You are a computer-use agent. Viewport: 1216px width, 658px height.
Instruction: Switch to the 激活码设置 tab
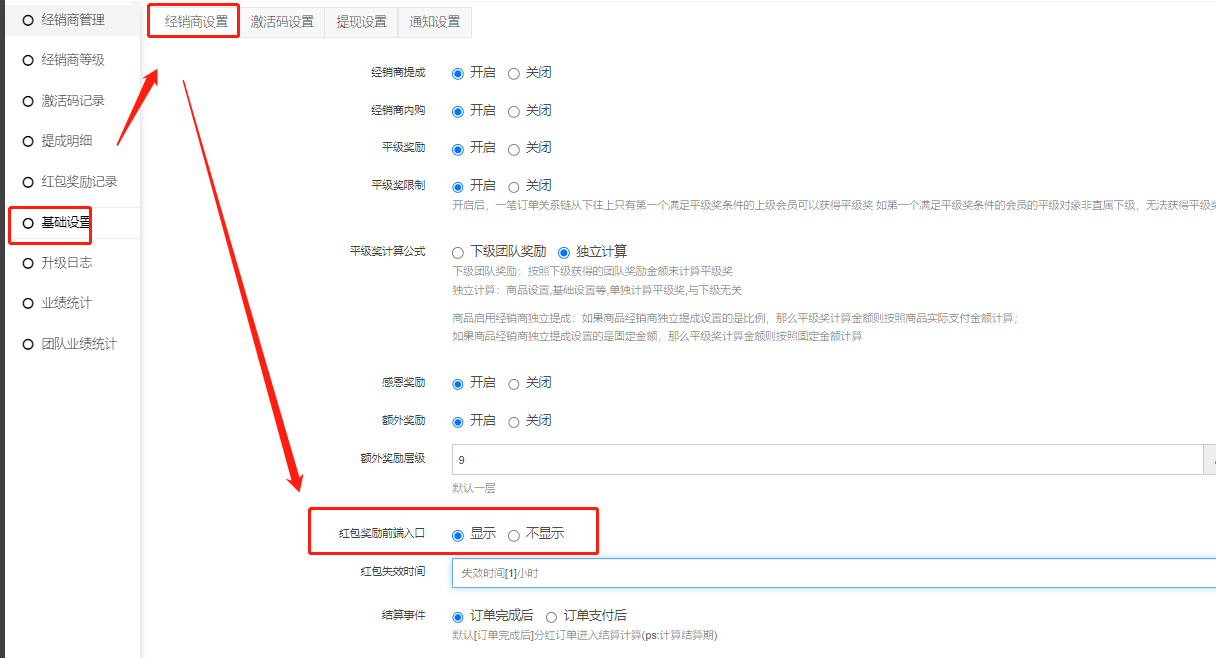pyautogui.click(x=282, y=22)
